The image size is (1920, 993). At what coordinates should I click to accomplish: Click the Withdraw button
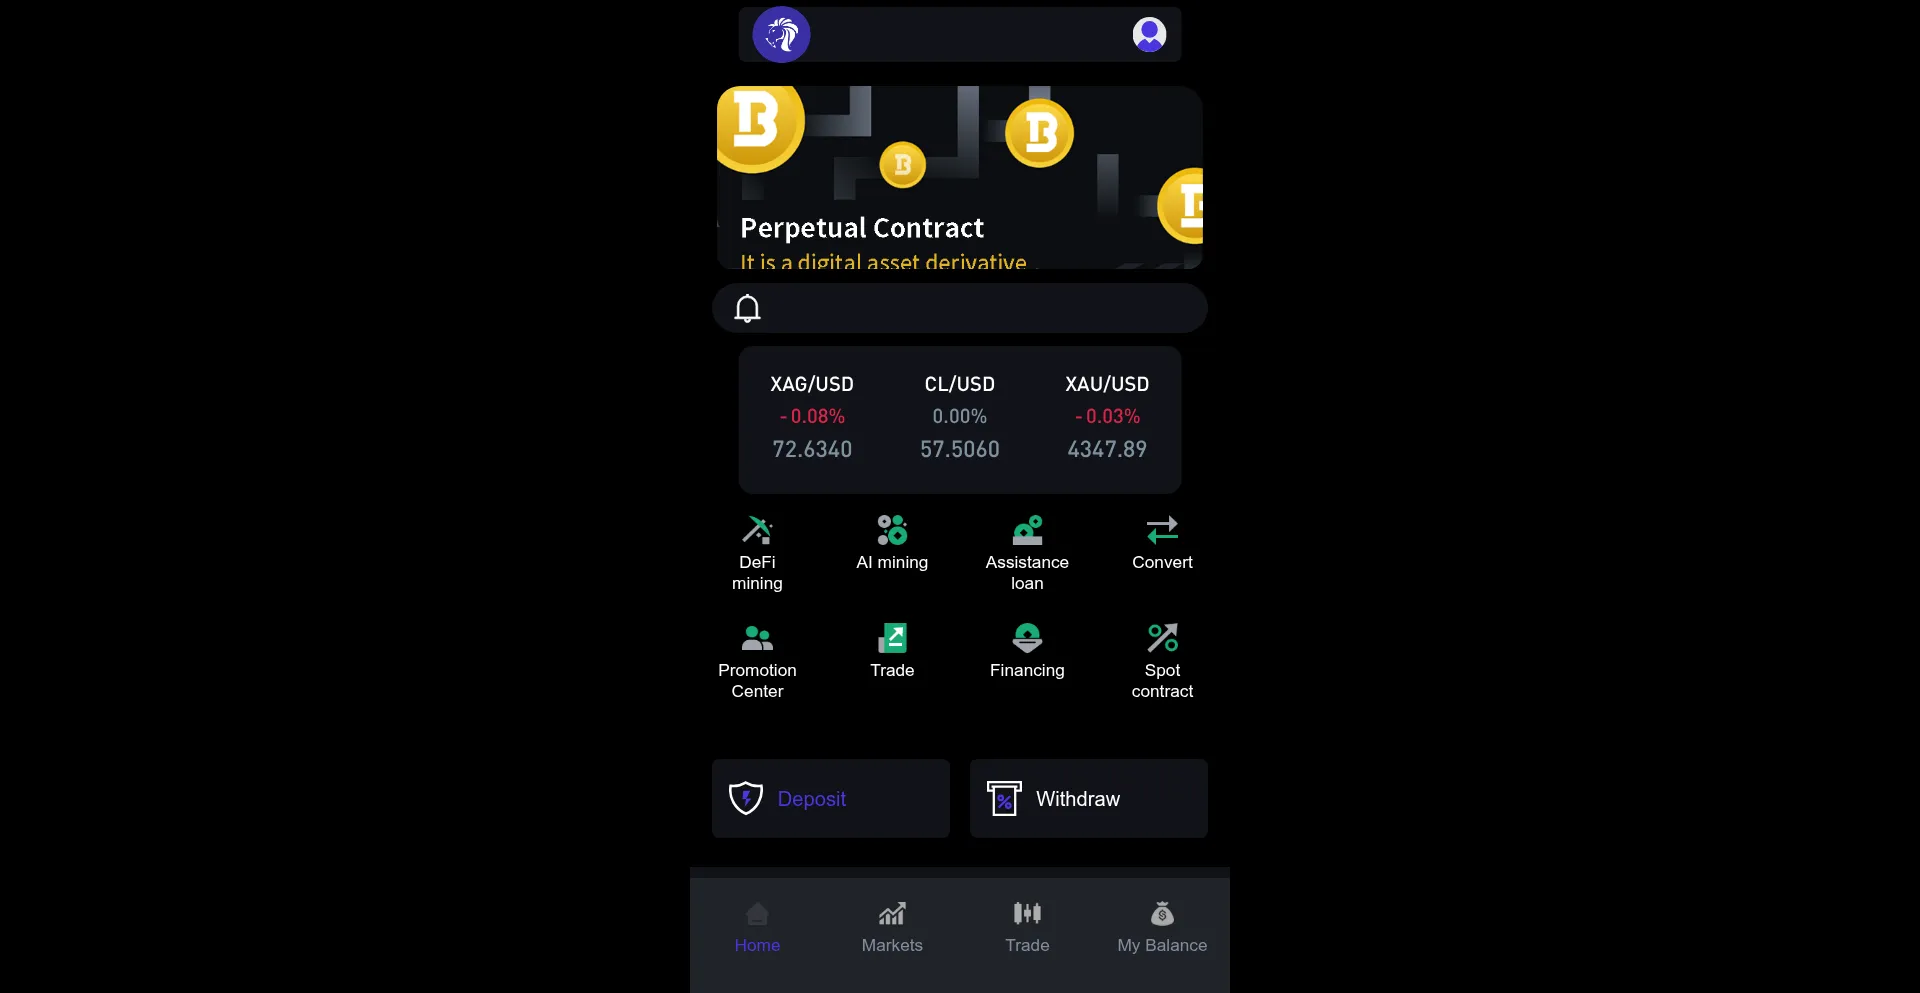click(1089, 798)
